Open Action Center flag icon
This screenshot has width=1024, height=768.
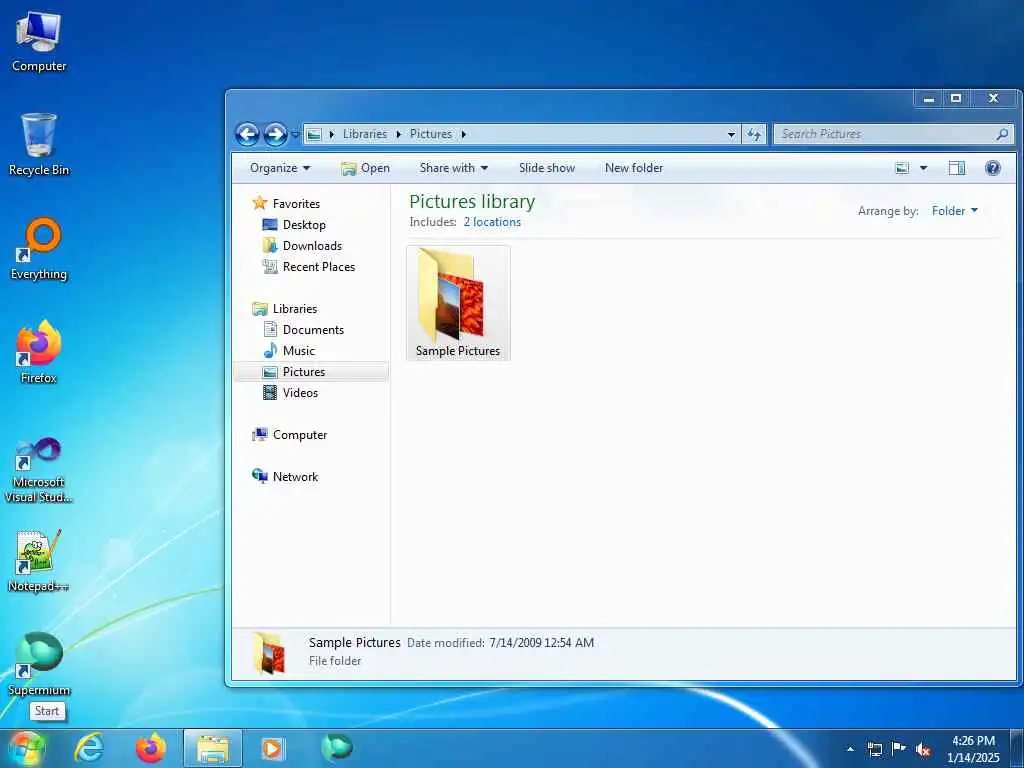click(x=899, y=748)
